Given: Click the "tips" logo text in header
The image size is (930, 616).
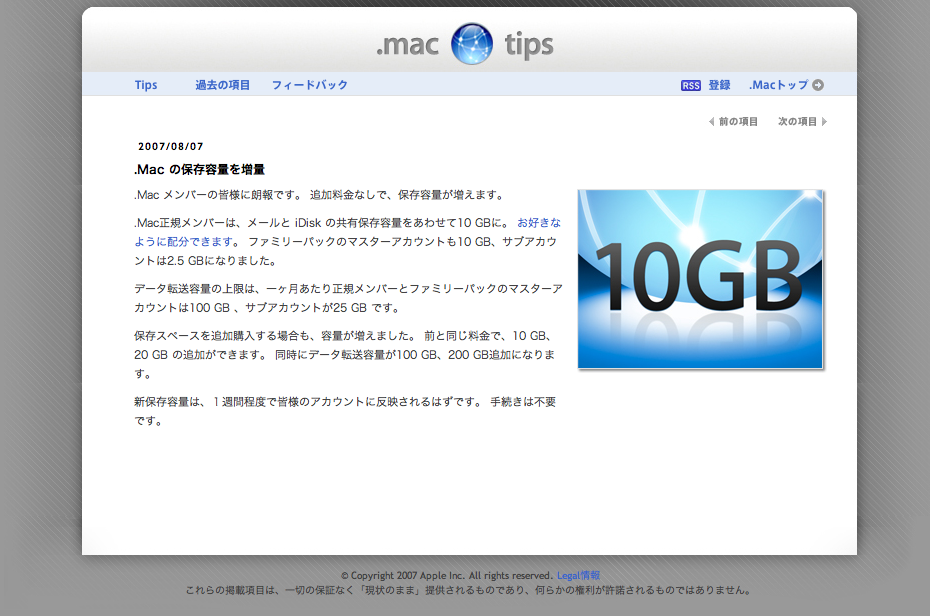Looking at the screenshot, I should pyautogui.click(x=528, y=45).
